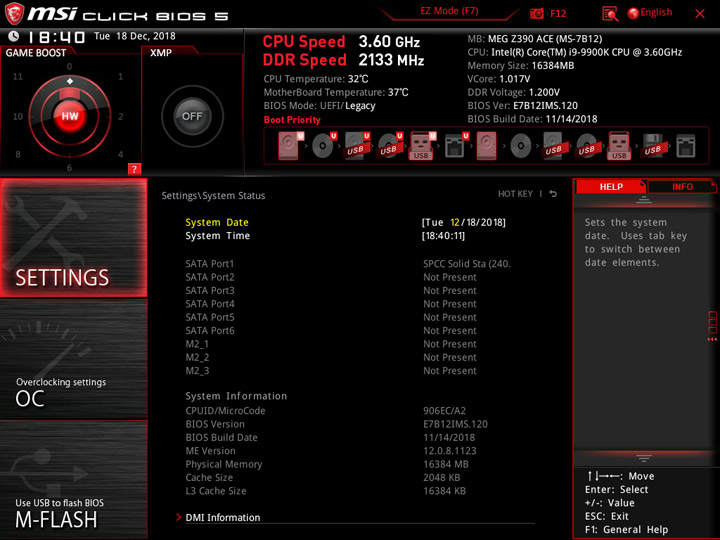Click the Settings\System Status breadcrumb
The width and height of the screenshot is (720, 540).
[x=213, y=196]
